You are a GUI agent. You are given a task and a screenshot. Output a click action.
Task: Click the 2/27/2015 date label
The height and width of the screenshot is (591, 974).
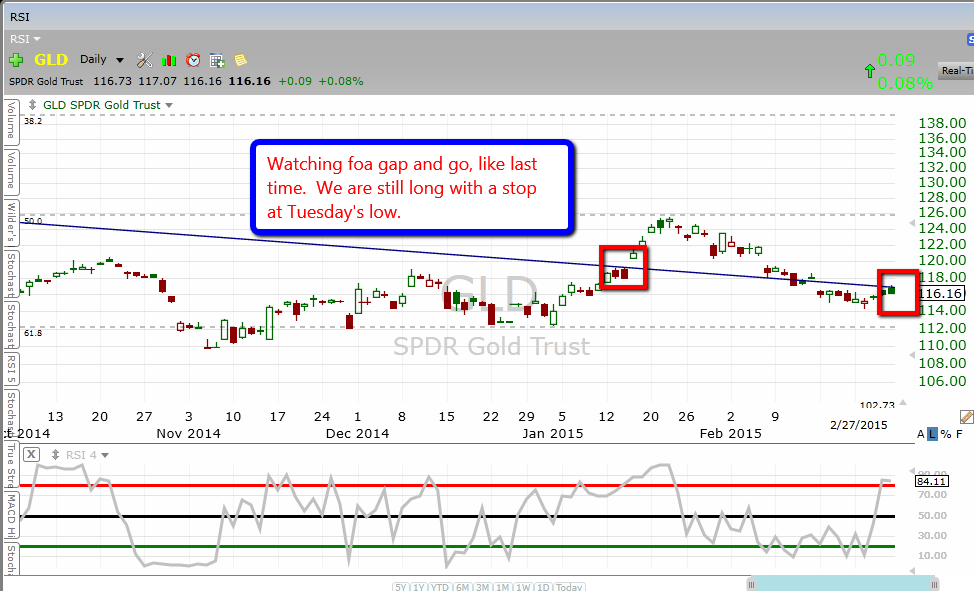[x=858, y=425]
